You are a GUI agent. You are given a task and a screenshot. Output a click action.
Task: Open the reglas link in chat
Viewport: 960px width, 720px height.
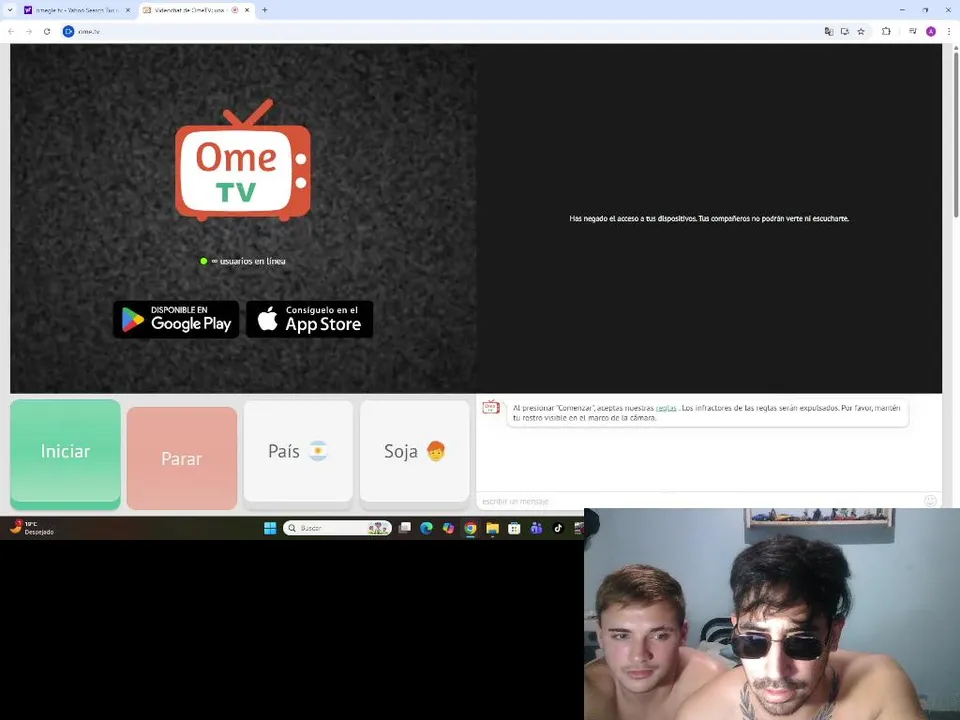[x=666, y=408]
